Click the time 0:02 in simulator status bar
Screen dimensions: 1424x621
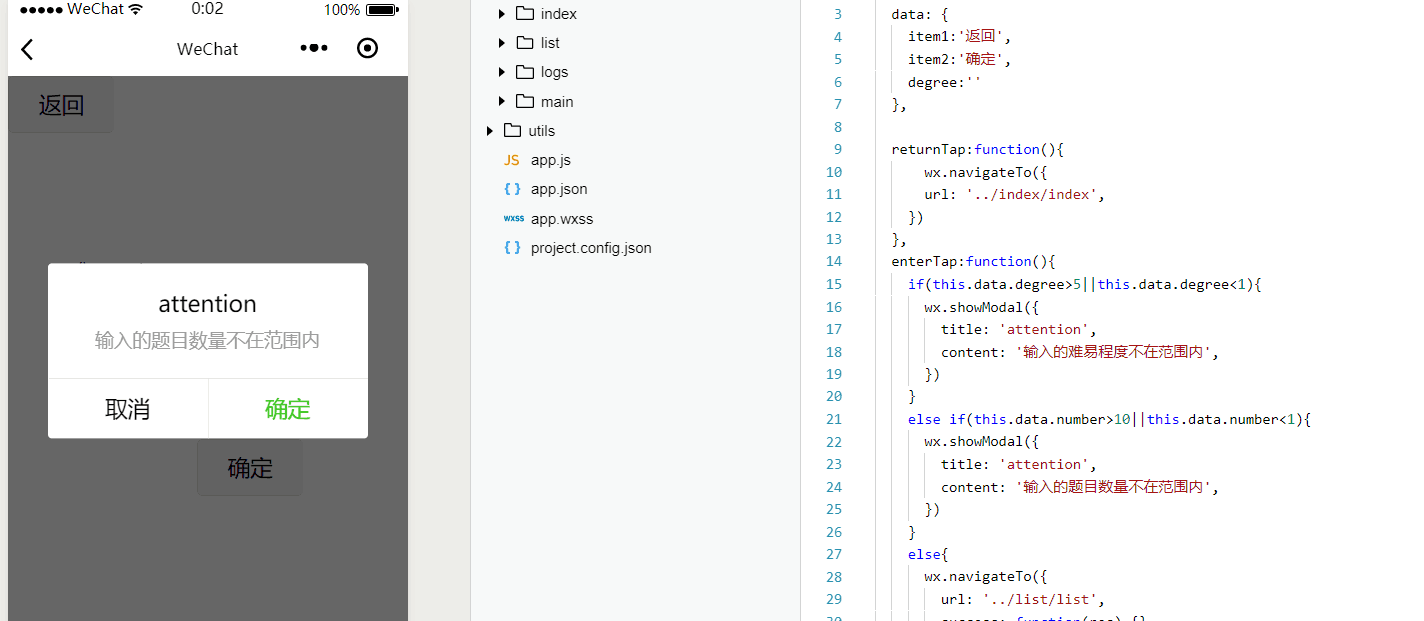[208, 9]
